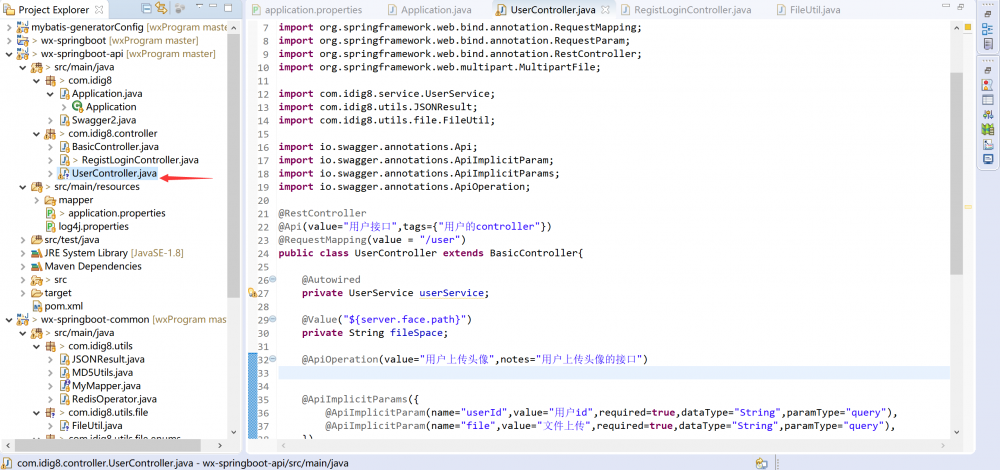Expand the wx-springboot project node
The image size is (1000, 470).
click(x=8, y=41)
